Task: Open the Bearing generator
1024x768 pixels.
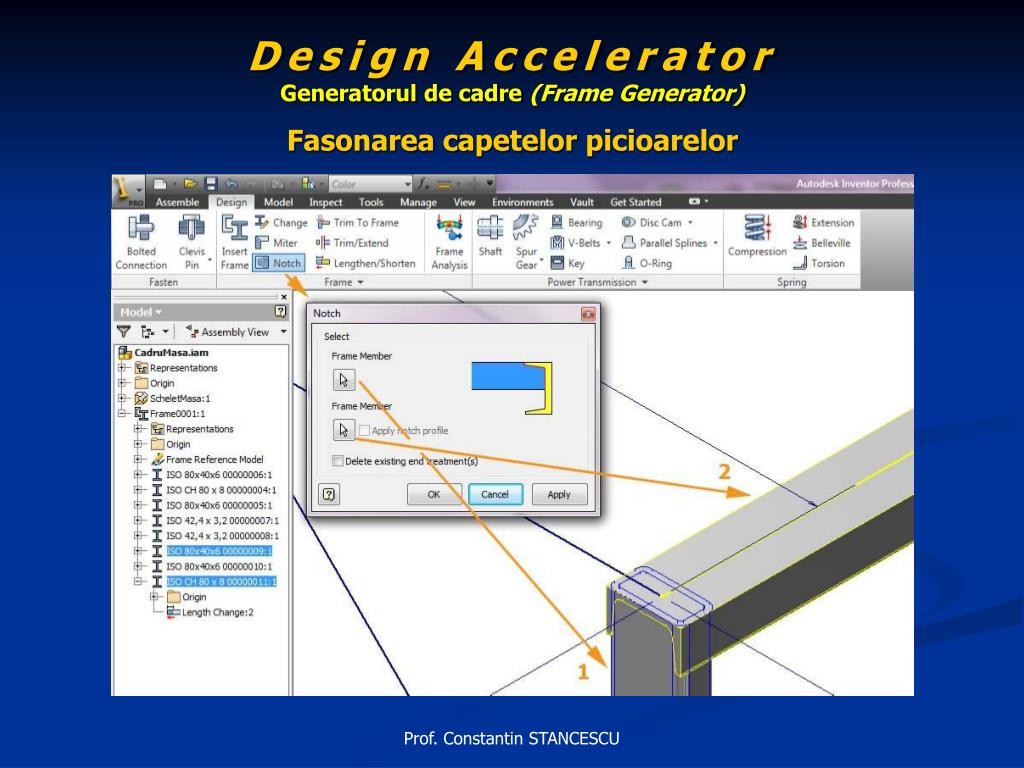Action: (x=577, y=223)
